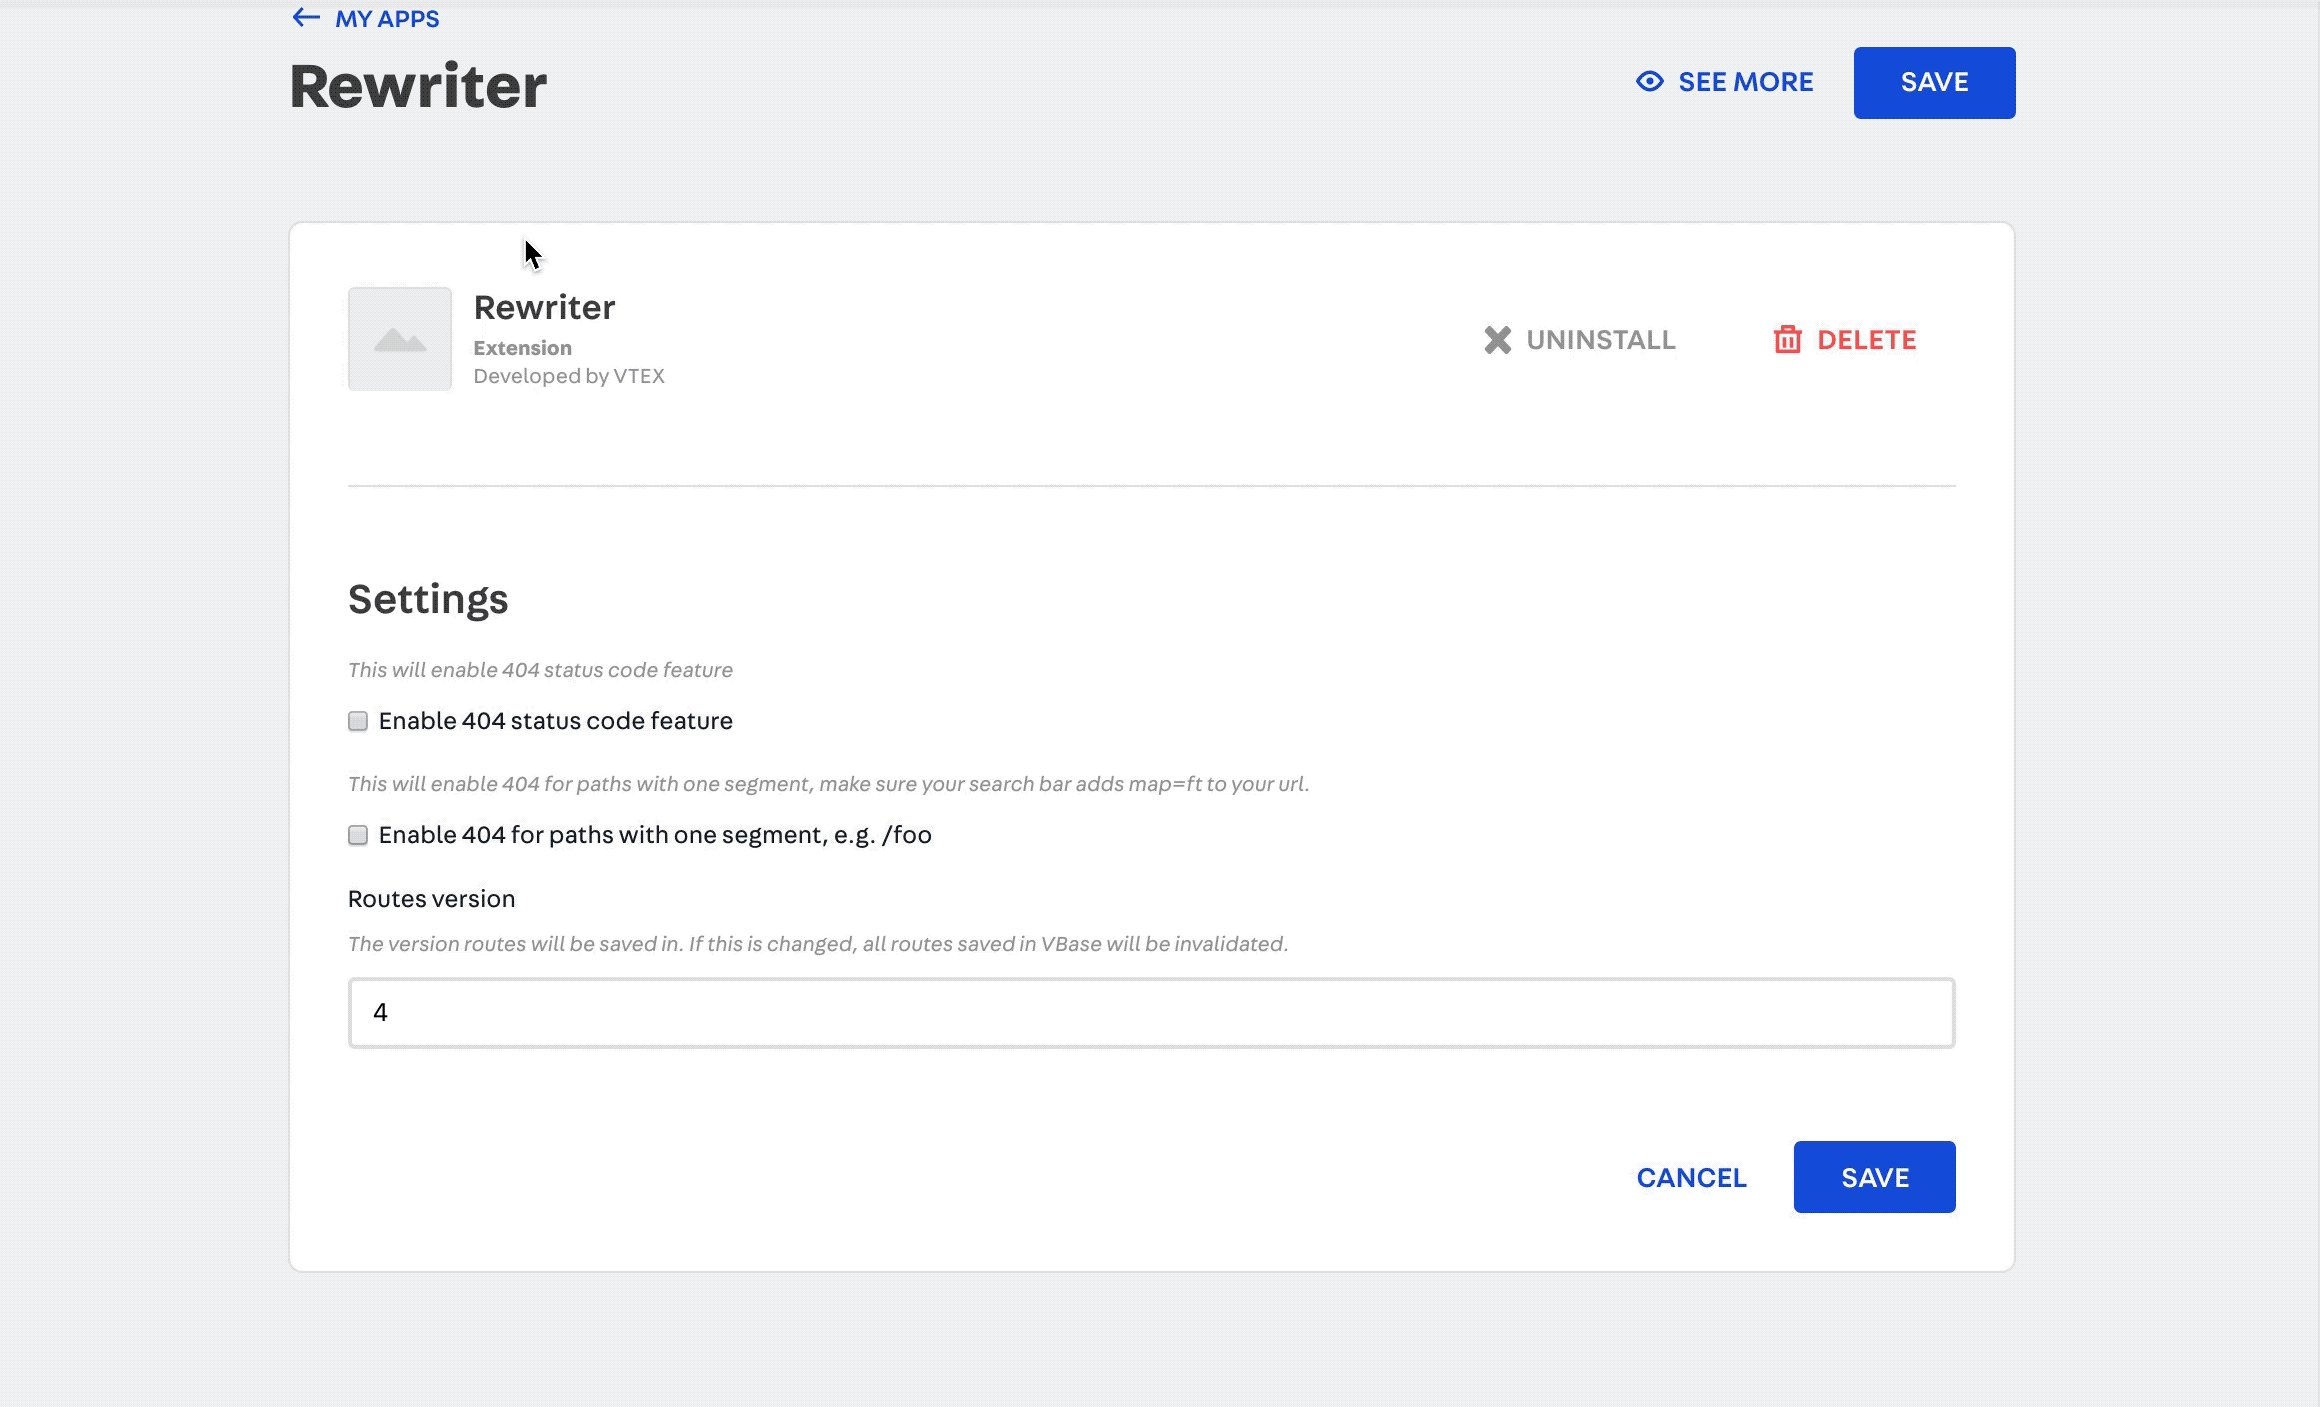Cancel the settings changes
This screenshot has width=2320, height=1407.
1692,1178
